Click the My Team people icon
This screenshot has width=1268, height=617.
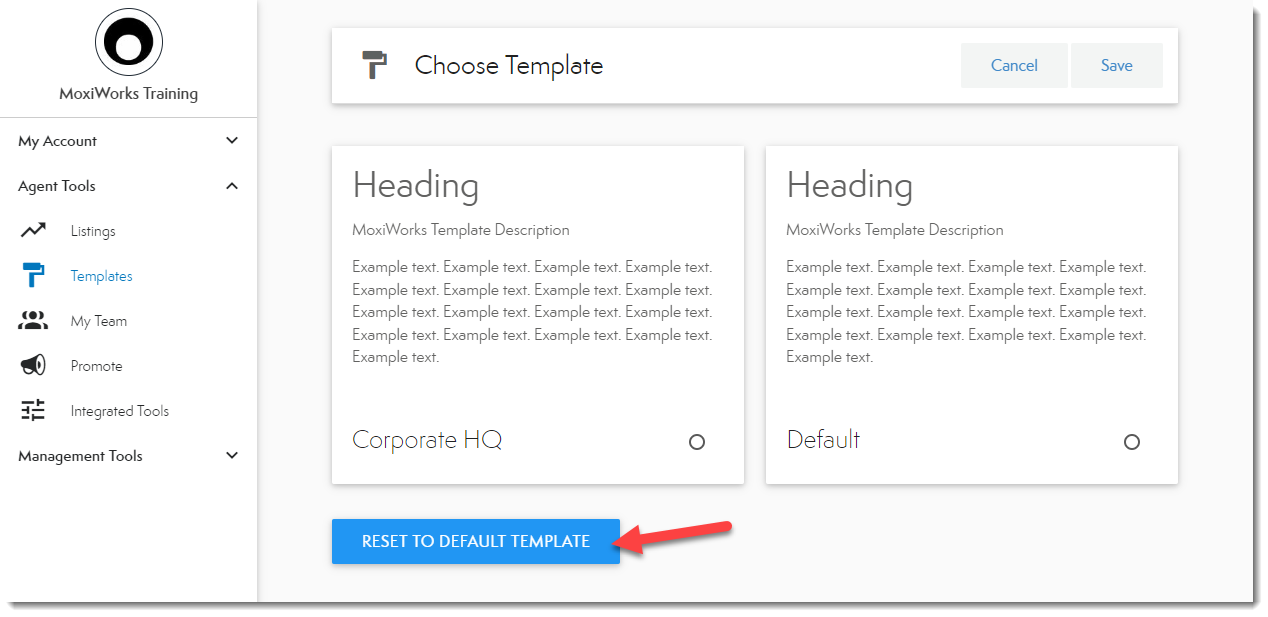[x=33, y=321]
